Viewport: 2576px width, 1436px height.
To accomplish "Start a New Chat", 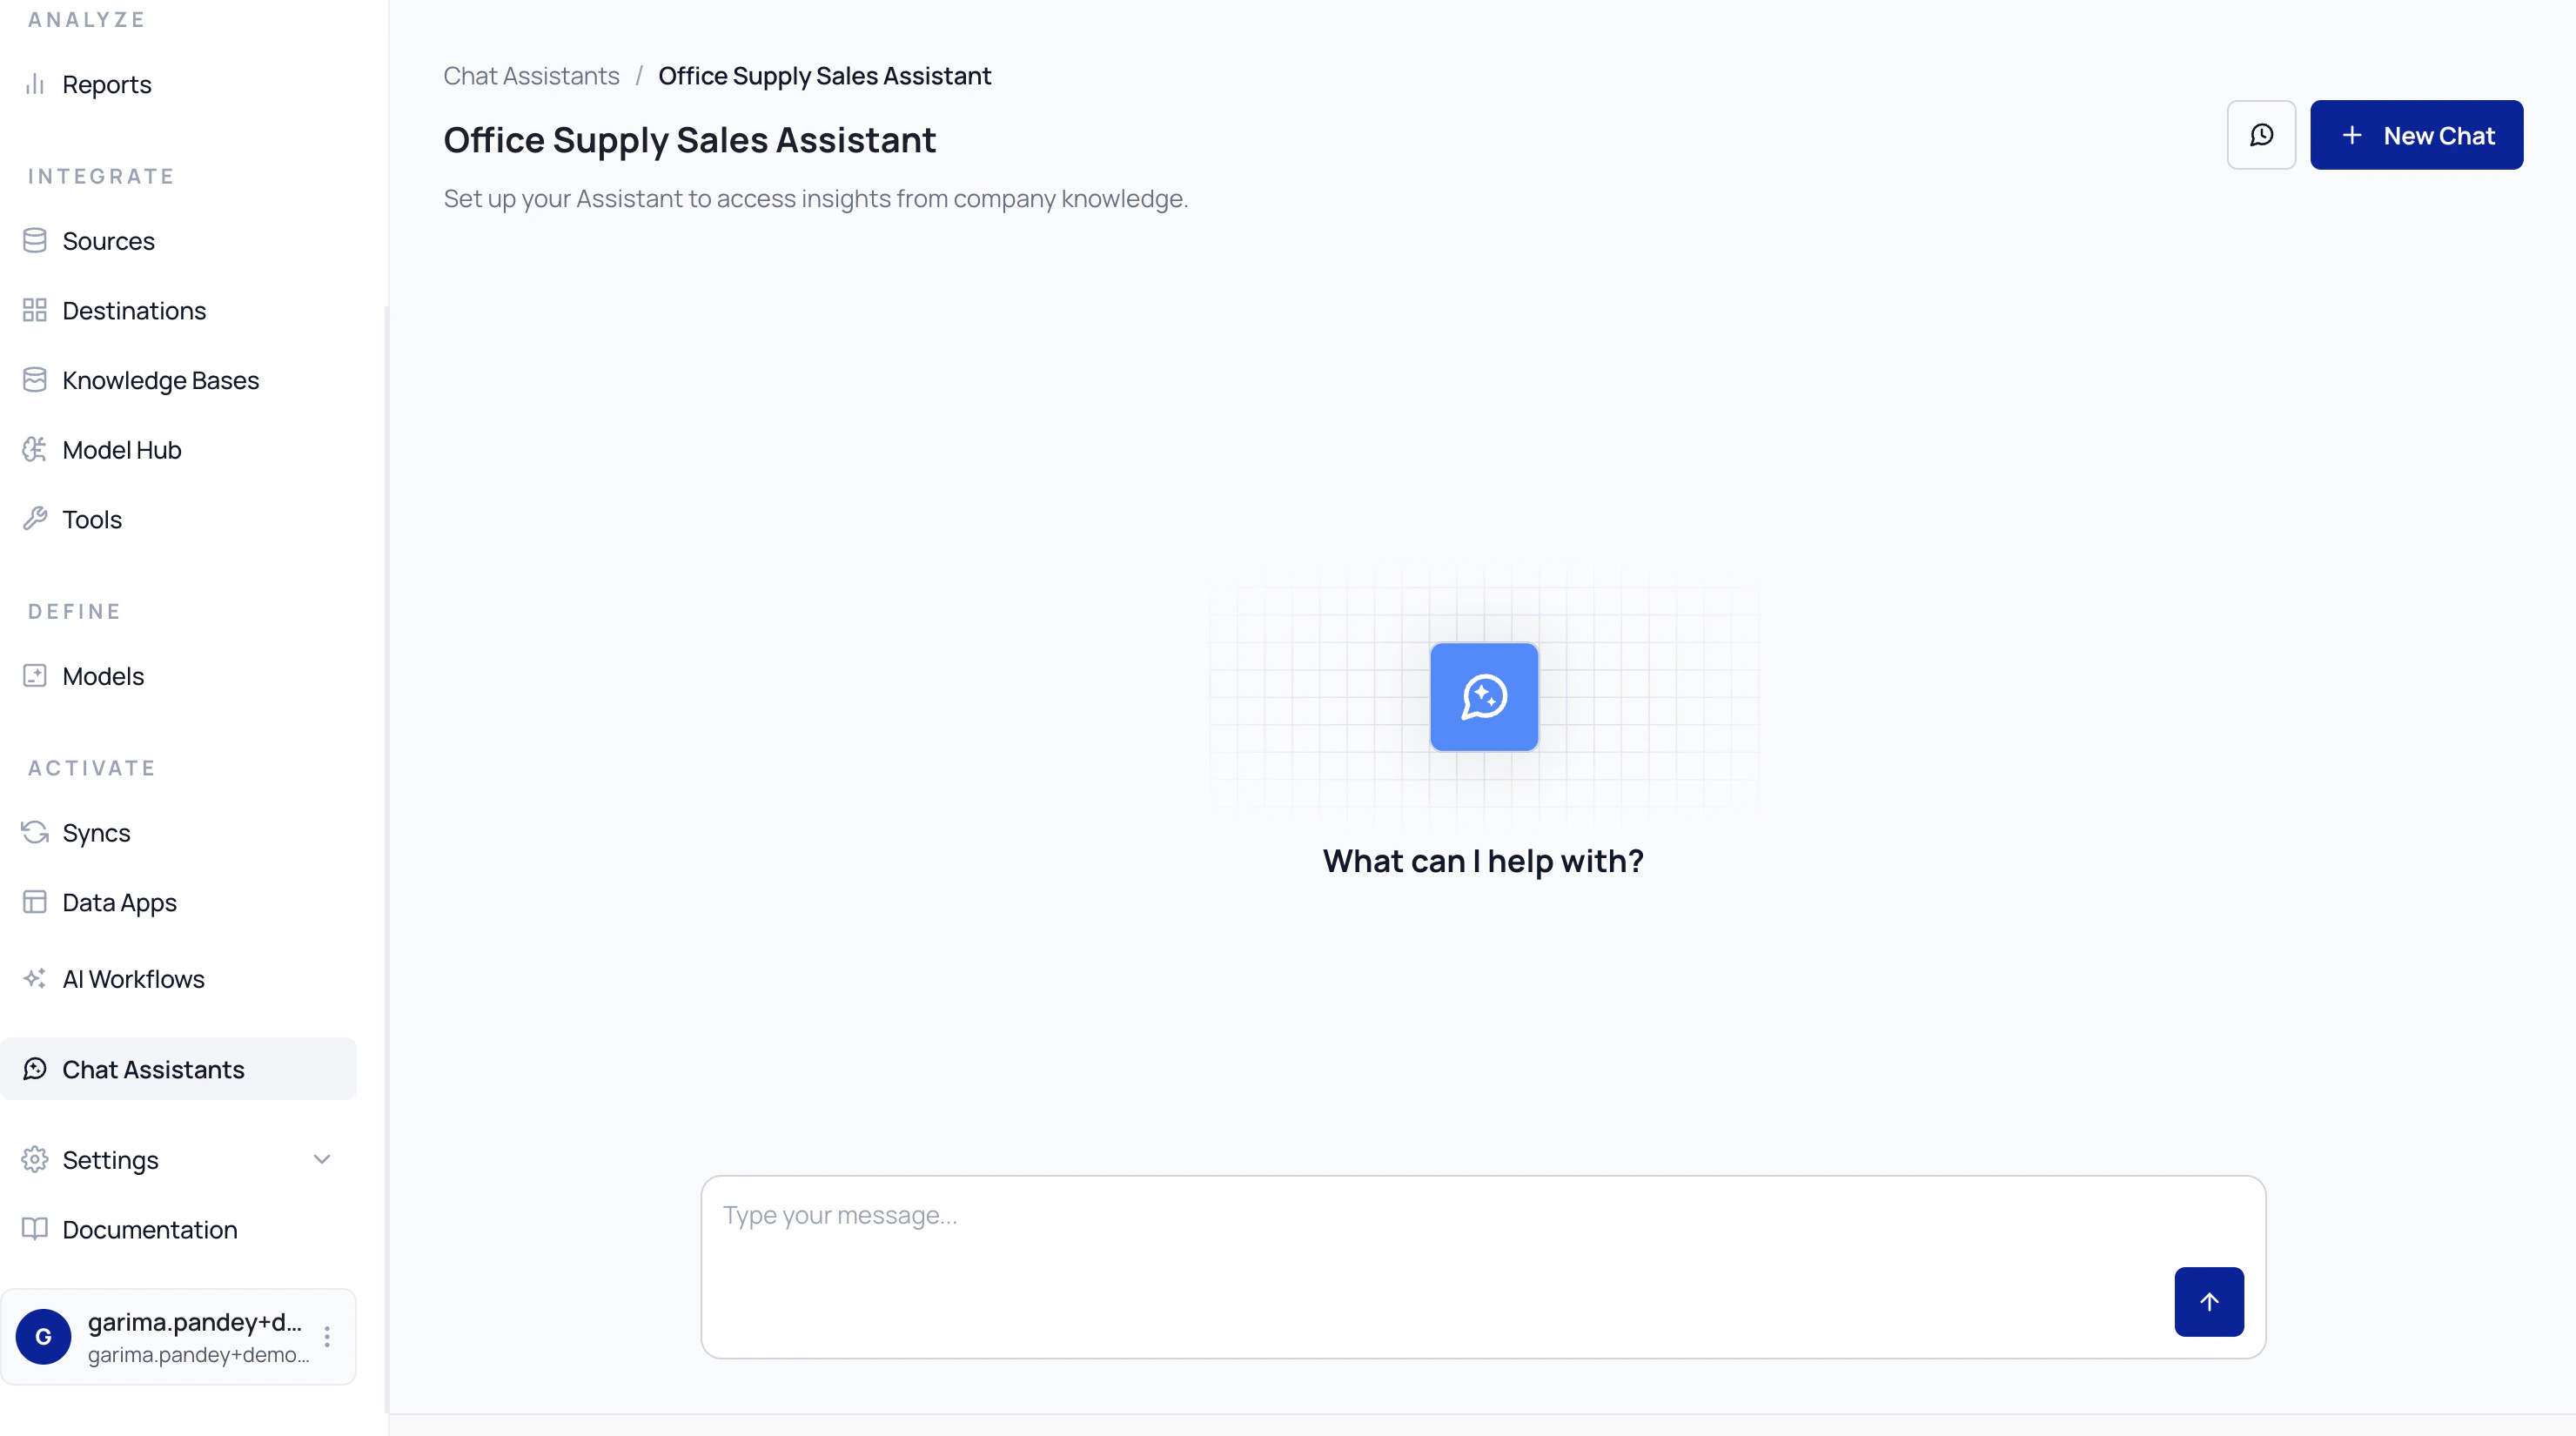I will [2415, 135].
